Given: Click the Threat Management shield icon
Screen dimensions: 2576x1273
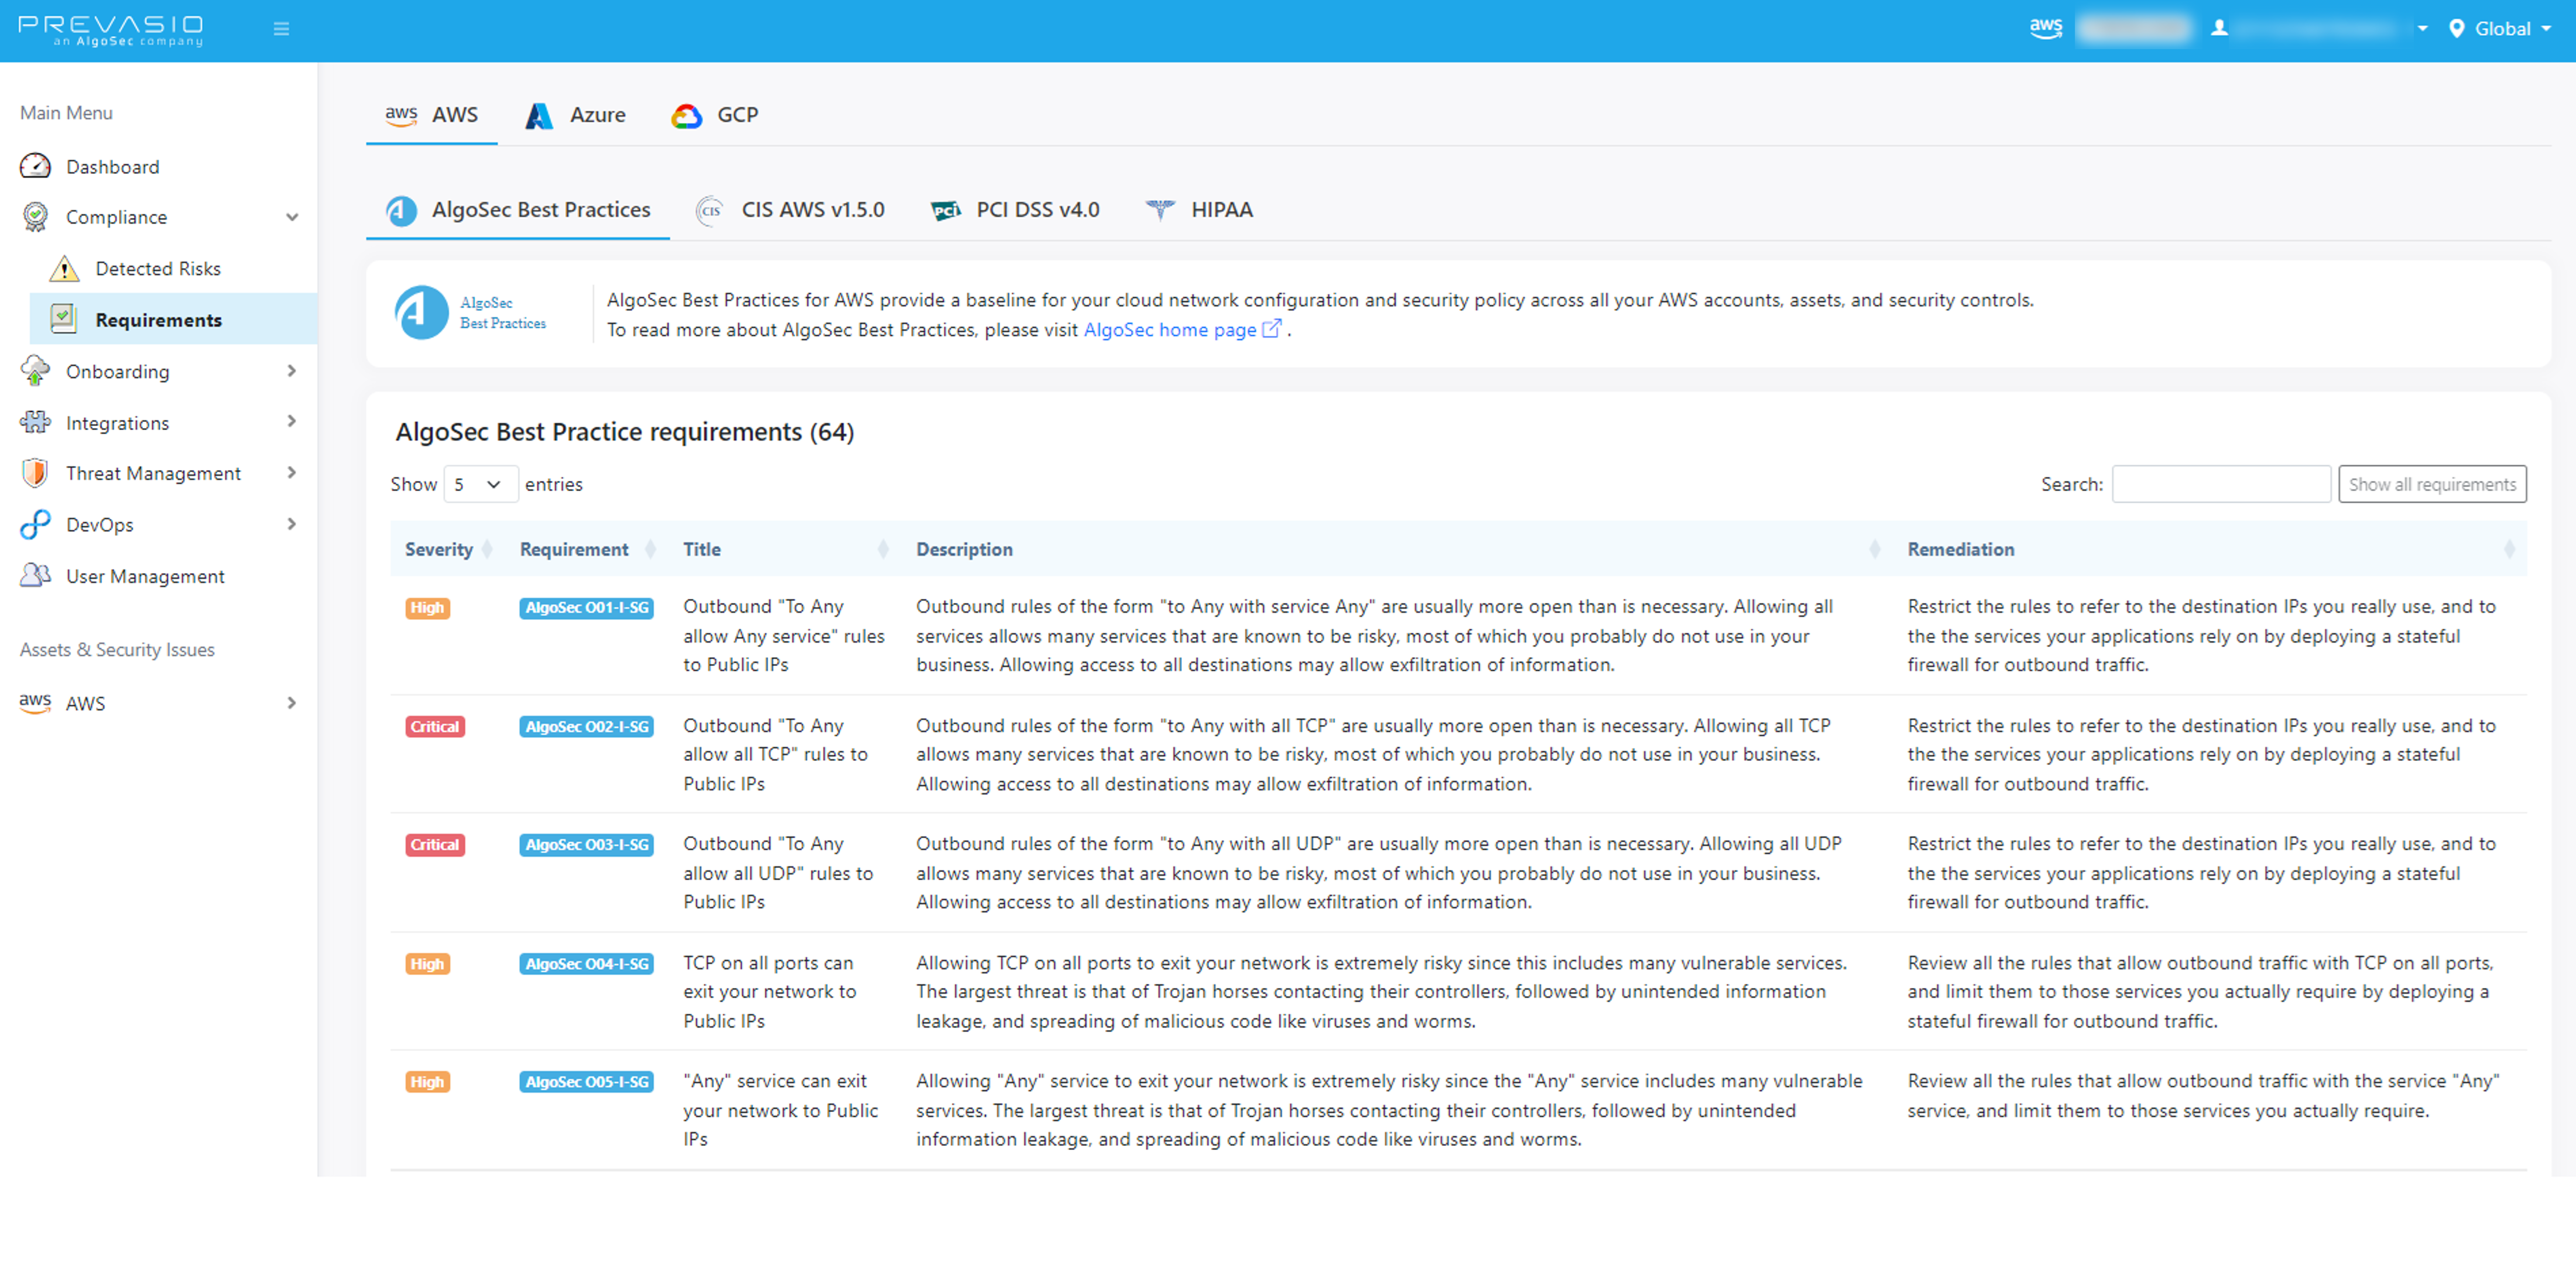Looking at the screenshot, I should tap(35, 473).
